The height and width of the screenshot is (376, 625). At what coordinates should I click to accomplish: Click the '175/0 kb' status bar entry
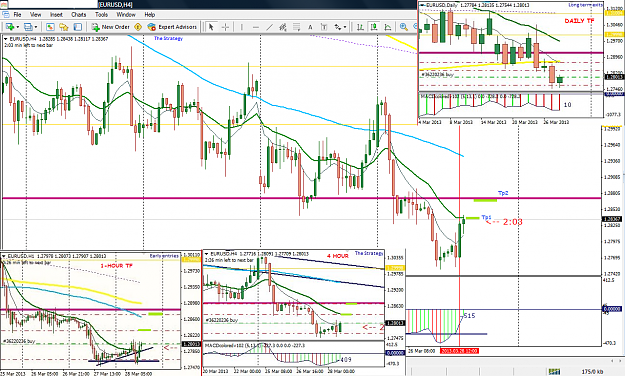click(592, 372)
